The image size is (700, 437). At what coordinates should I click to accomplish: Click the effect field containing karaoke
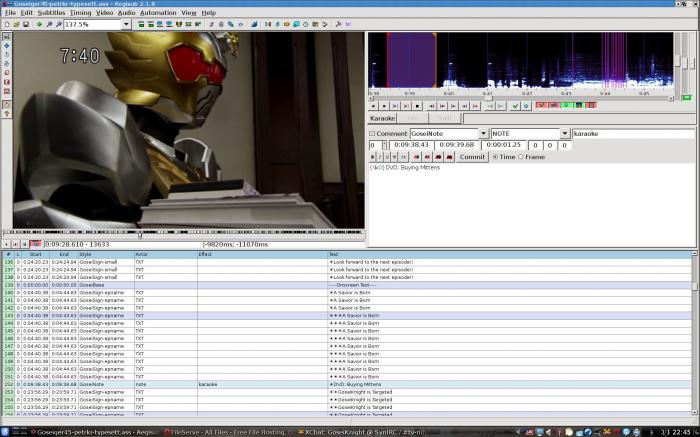click(x=633, y=133)
